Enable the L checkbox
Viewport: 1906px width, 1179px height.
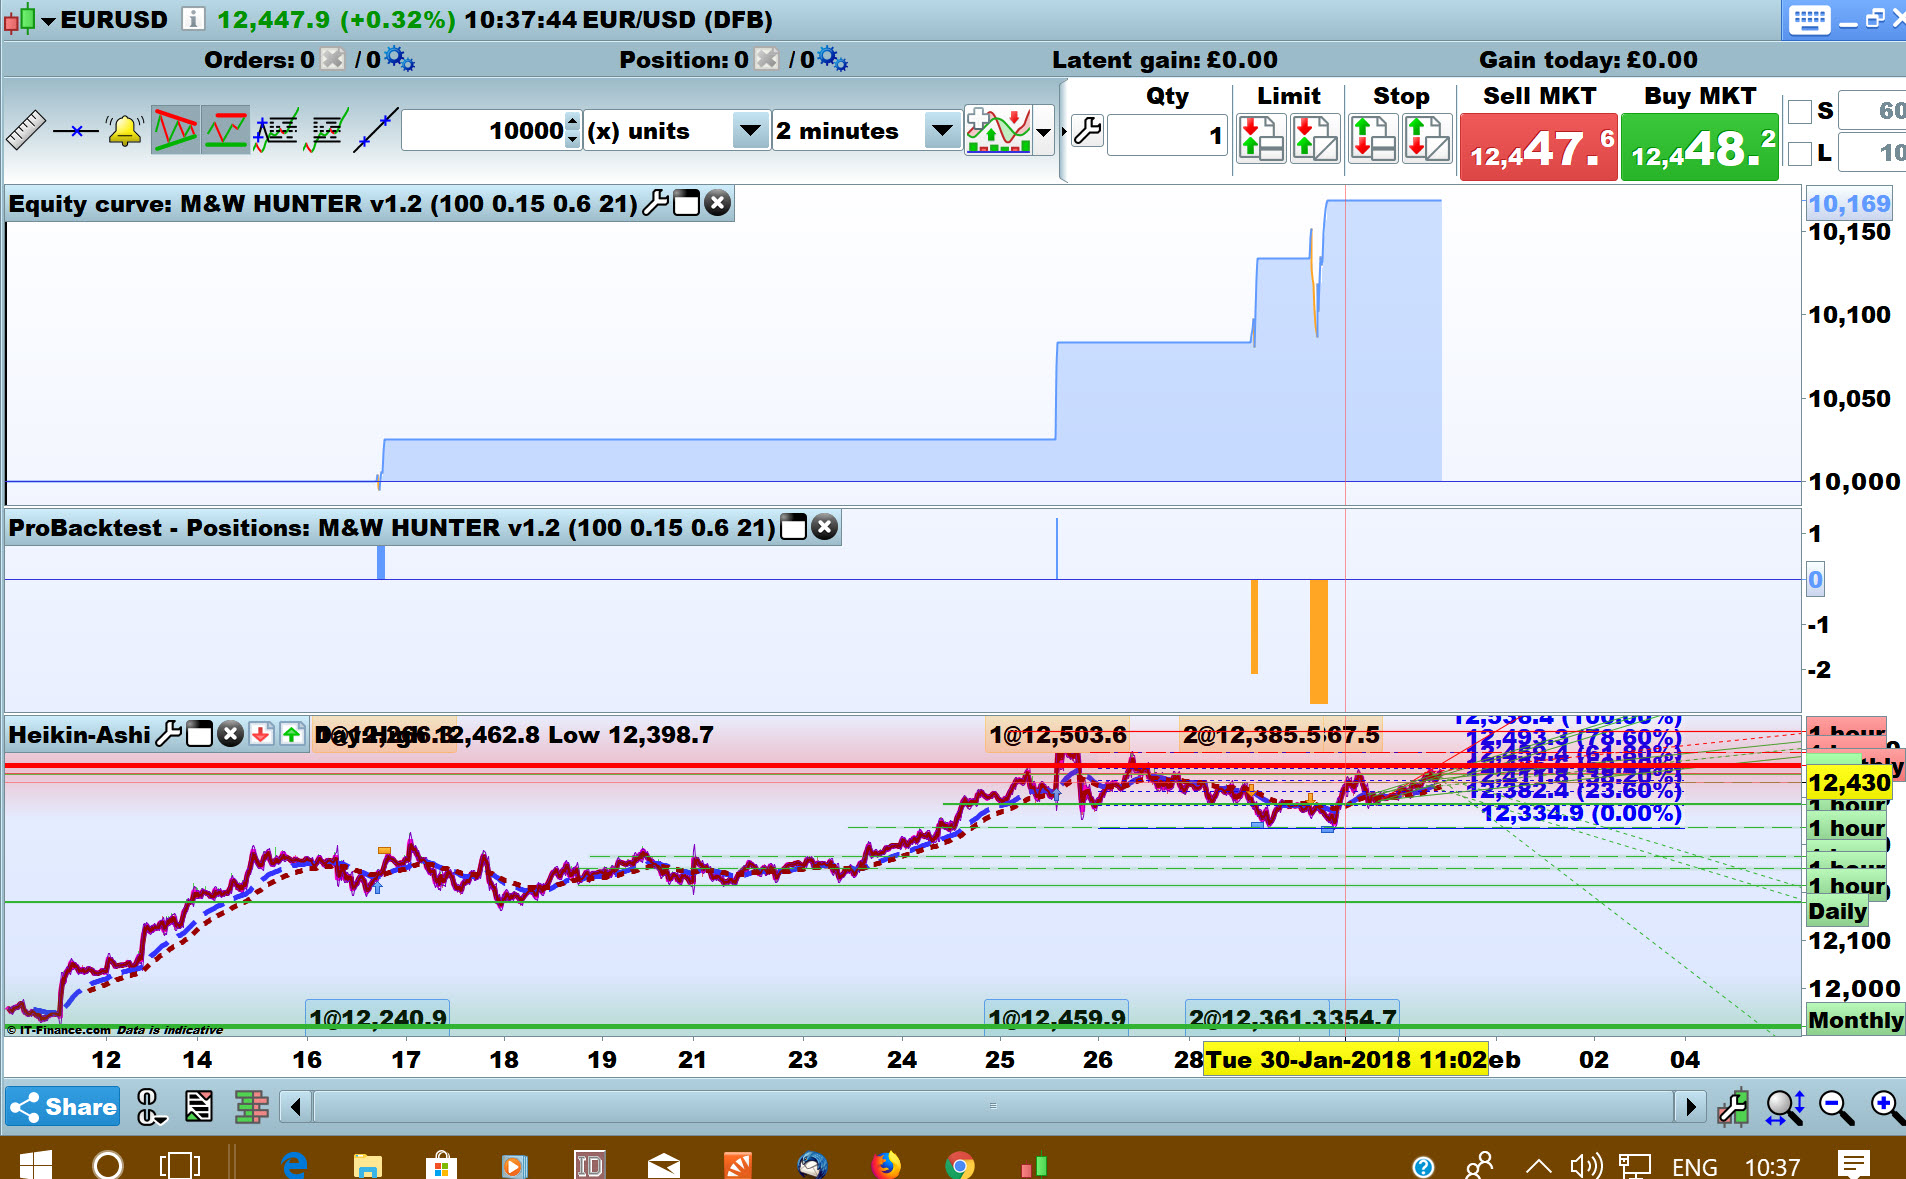point(1800,153)
